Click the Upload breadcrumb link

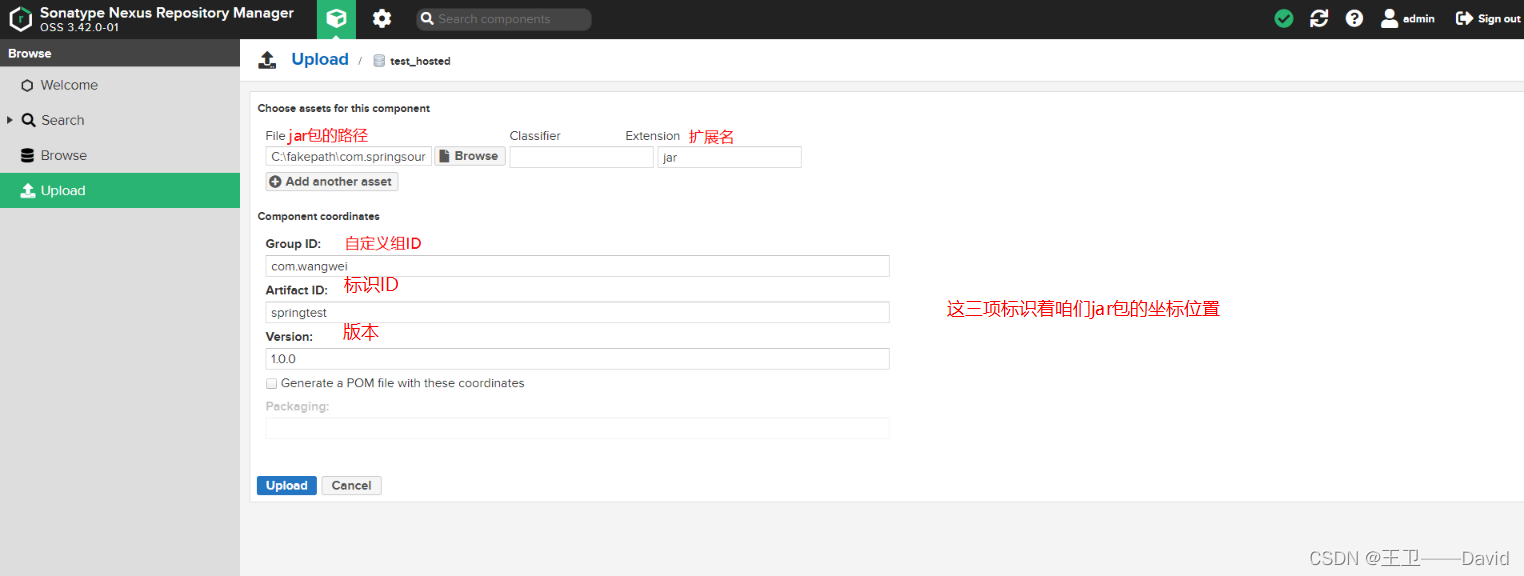pyautogui.click(x=320, y=59)
